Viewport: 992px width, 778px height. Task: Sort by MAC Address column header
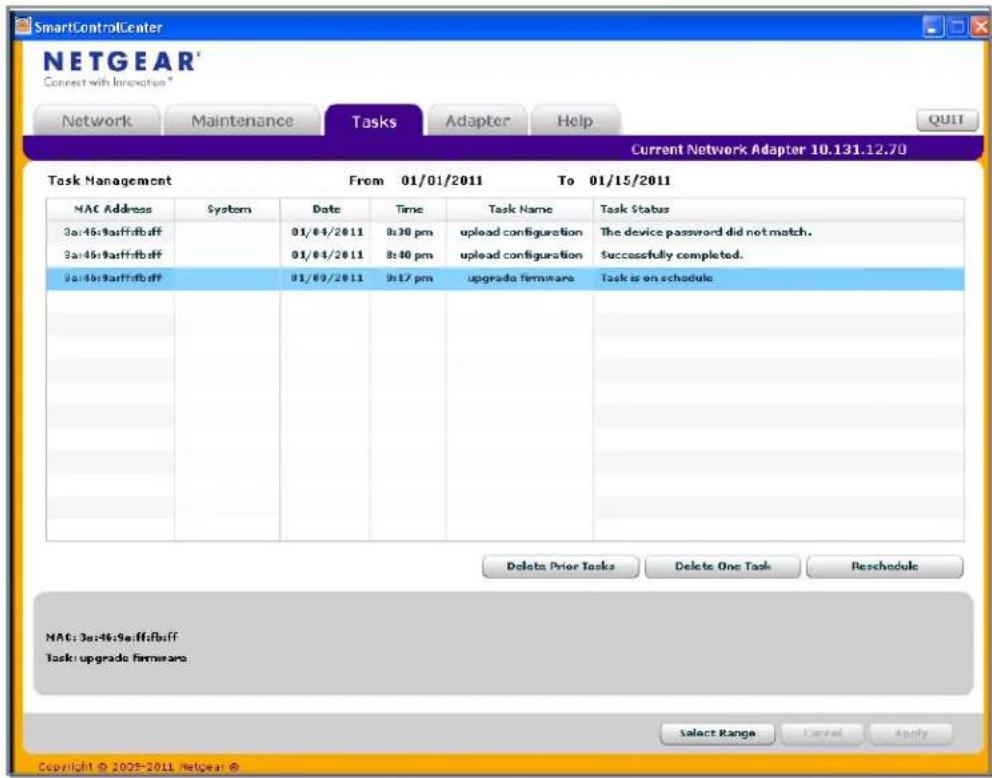110,209
